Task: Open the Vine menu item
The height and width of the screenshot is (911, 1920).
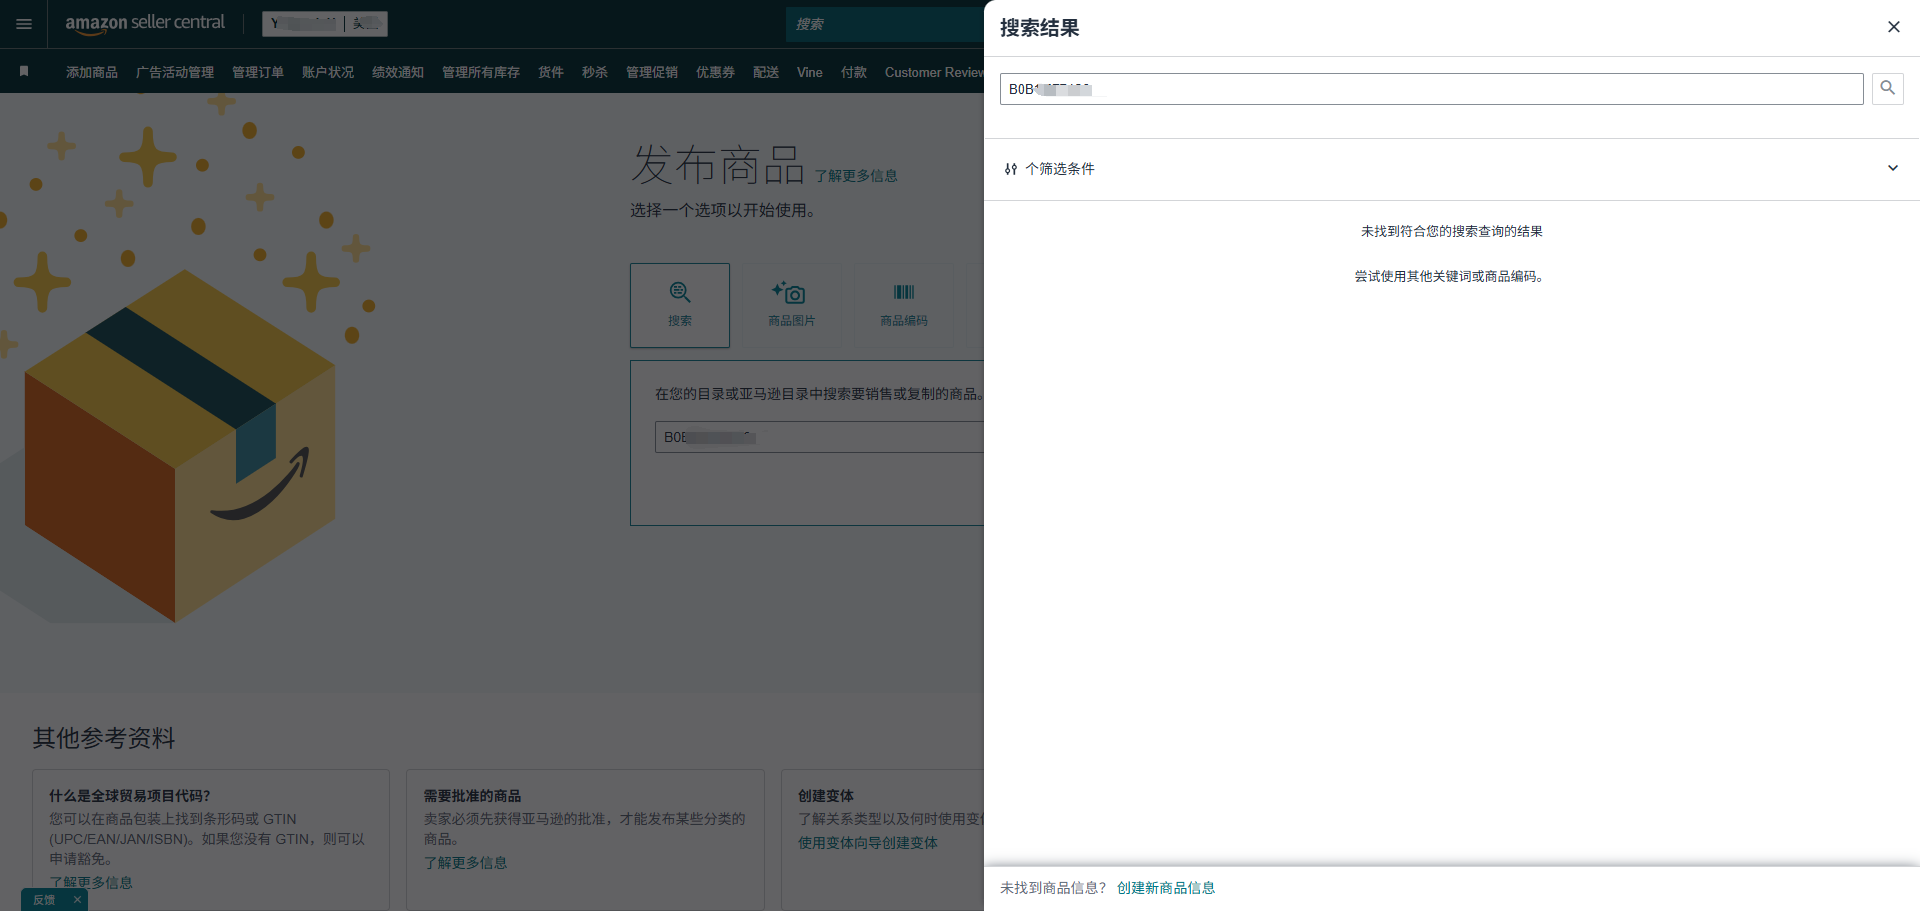Action: (x=809, y=72)
